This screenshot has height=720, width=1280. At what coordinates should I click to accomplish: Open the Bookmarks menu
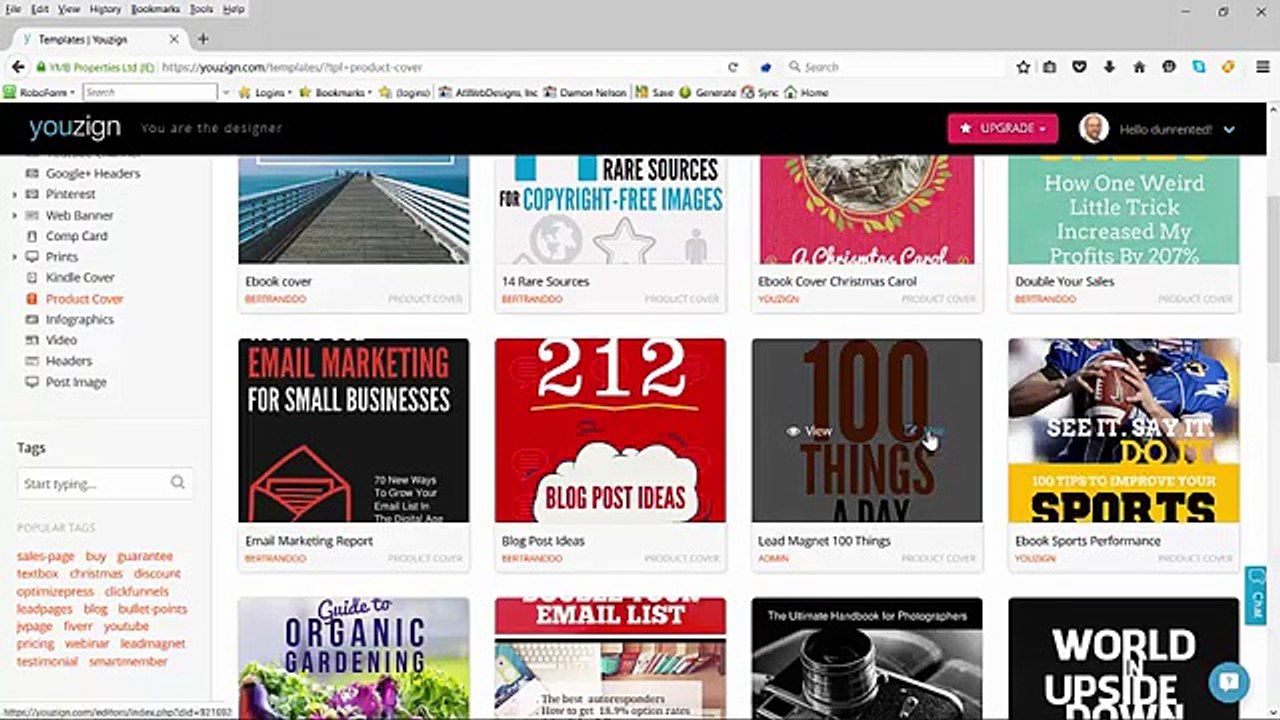(156, 9)
